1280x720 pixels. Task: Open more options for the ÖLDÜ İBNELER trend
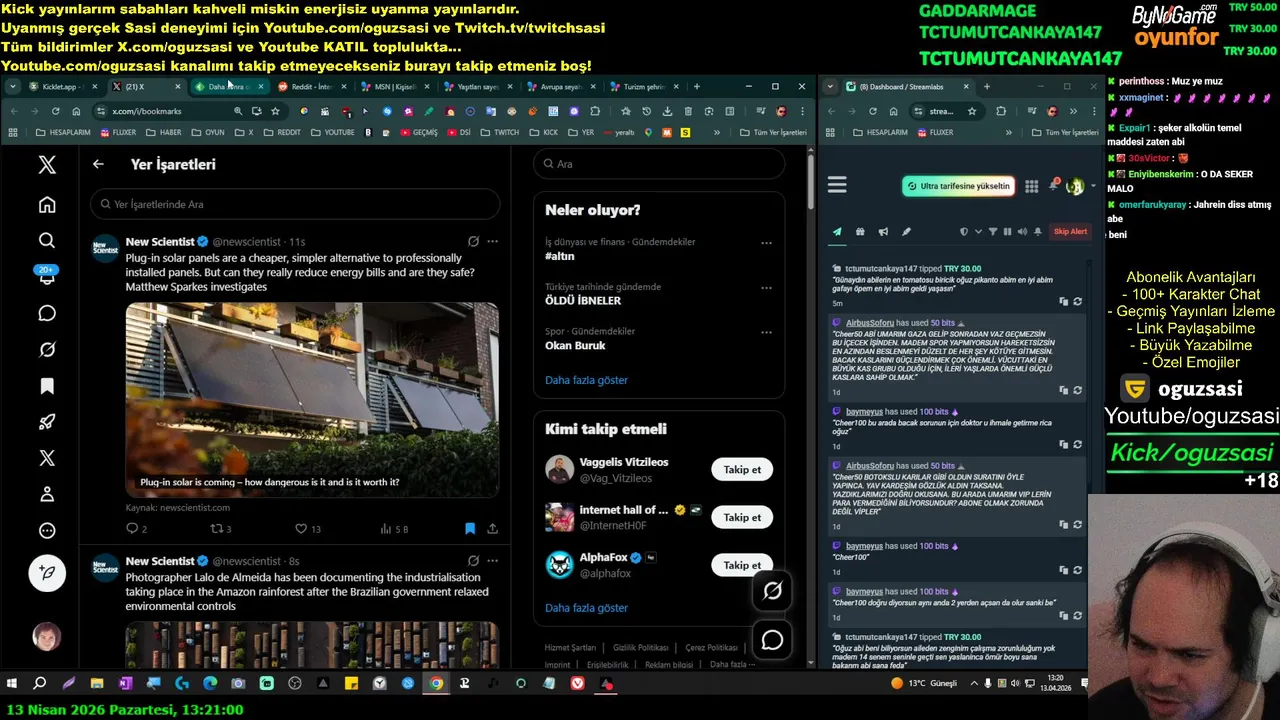[766, 288]
